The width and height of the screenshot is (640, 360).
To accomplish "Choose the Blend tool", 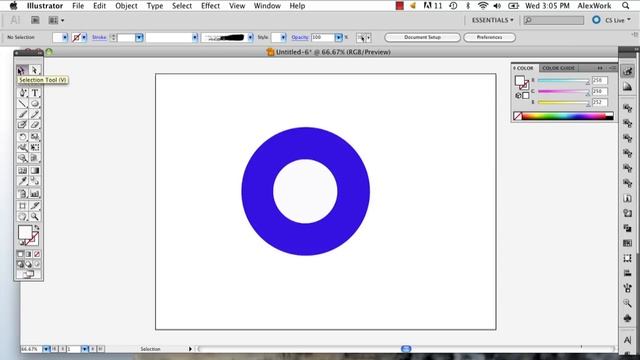I will pyautogui.click(x=35, y=181).
